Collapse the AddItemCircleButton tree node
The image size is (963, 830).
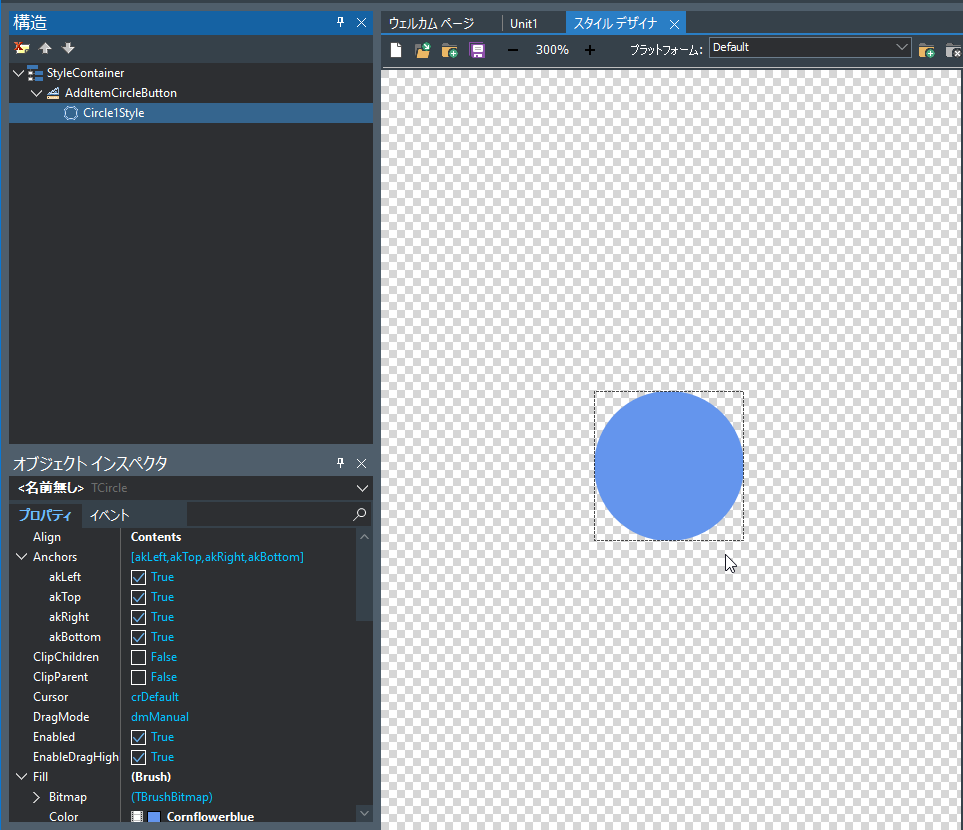click(37, 93)
